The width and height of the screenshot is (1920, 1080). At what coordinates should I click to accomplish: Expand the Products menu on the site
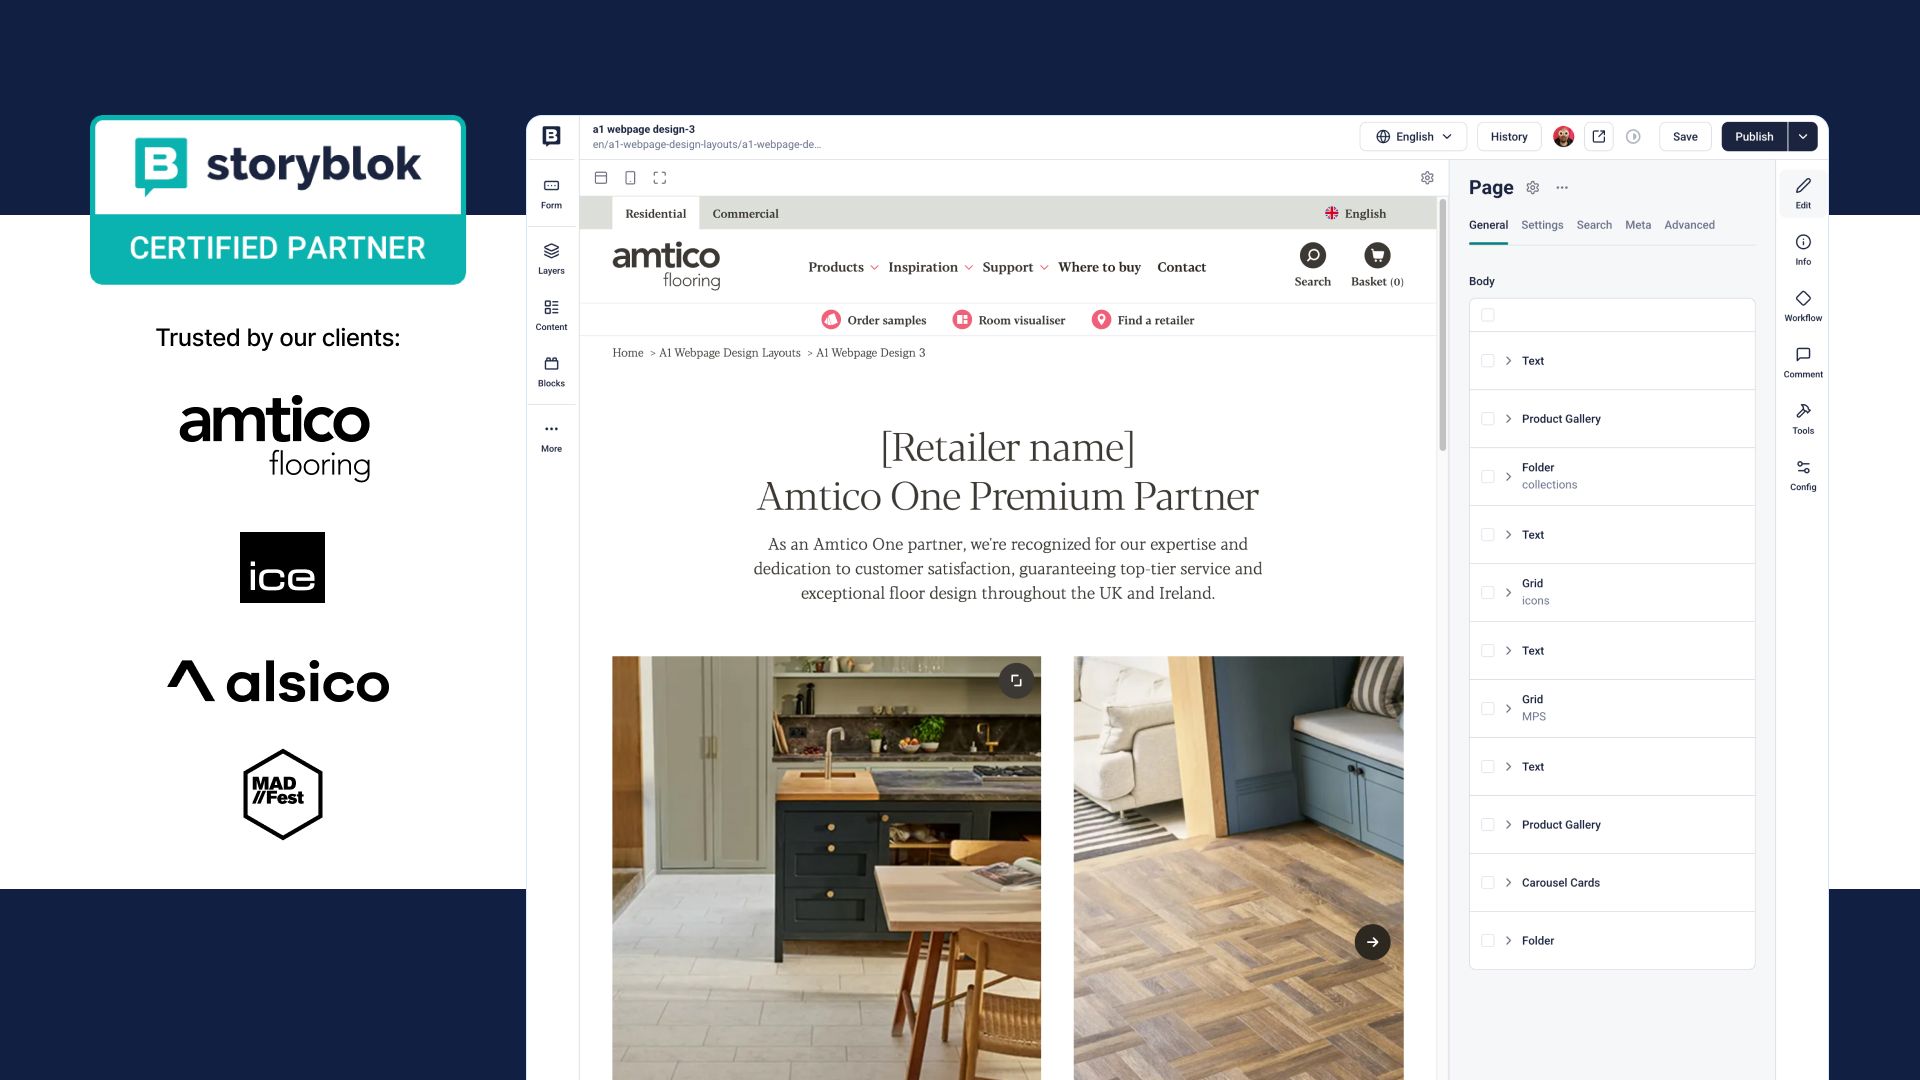click(843, 267)
